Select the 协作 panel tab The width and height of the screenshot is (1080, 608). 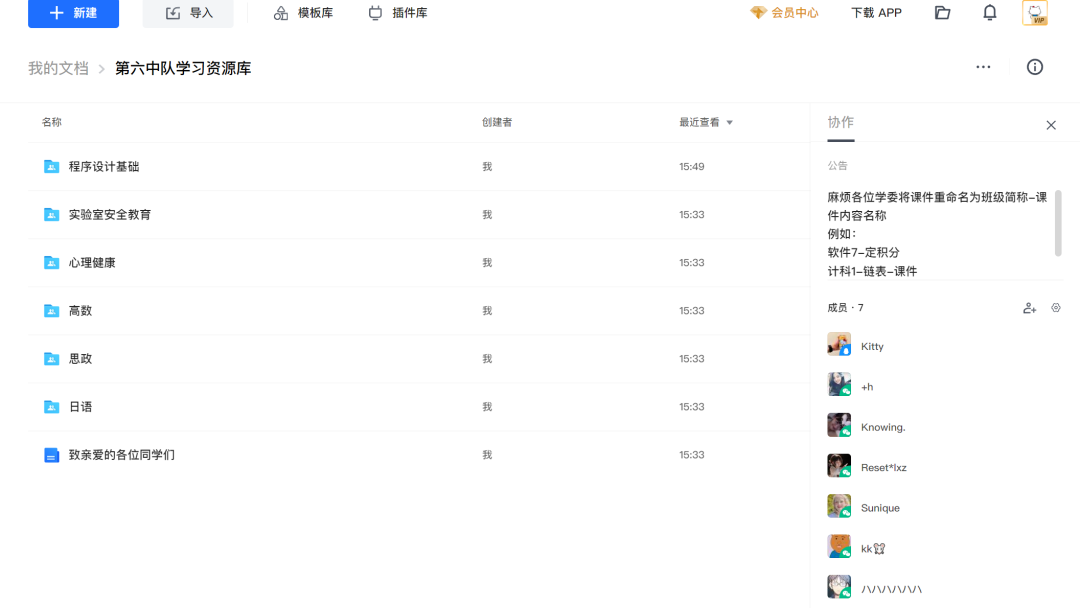pyautogui.click(x=840, y=122)
